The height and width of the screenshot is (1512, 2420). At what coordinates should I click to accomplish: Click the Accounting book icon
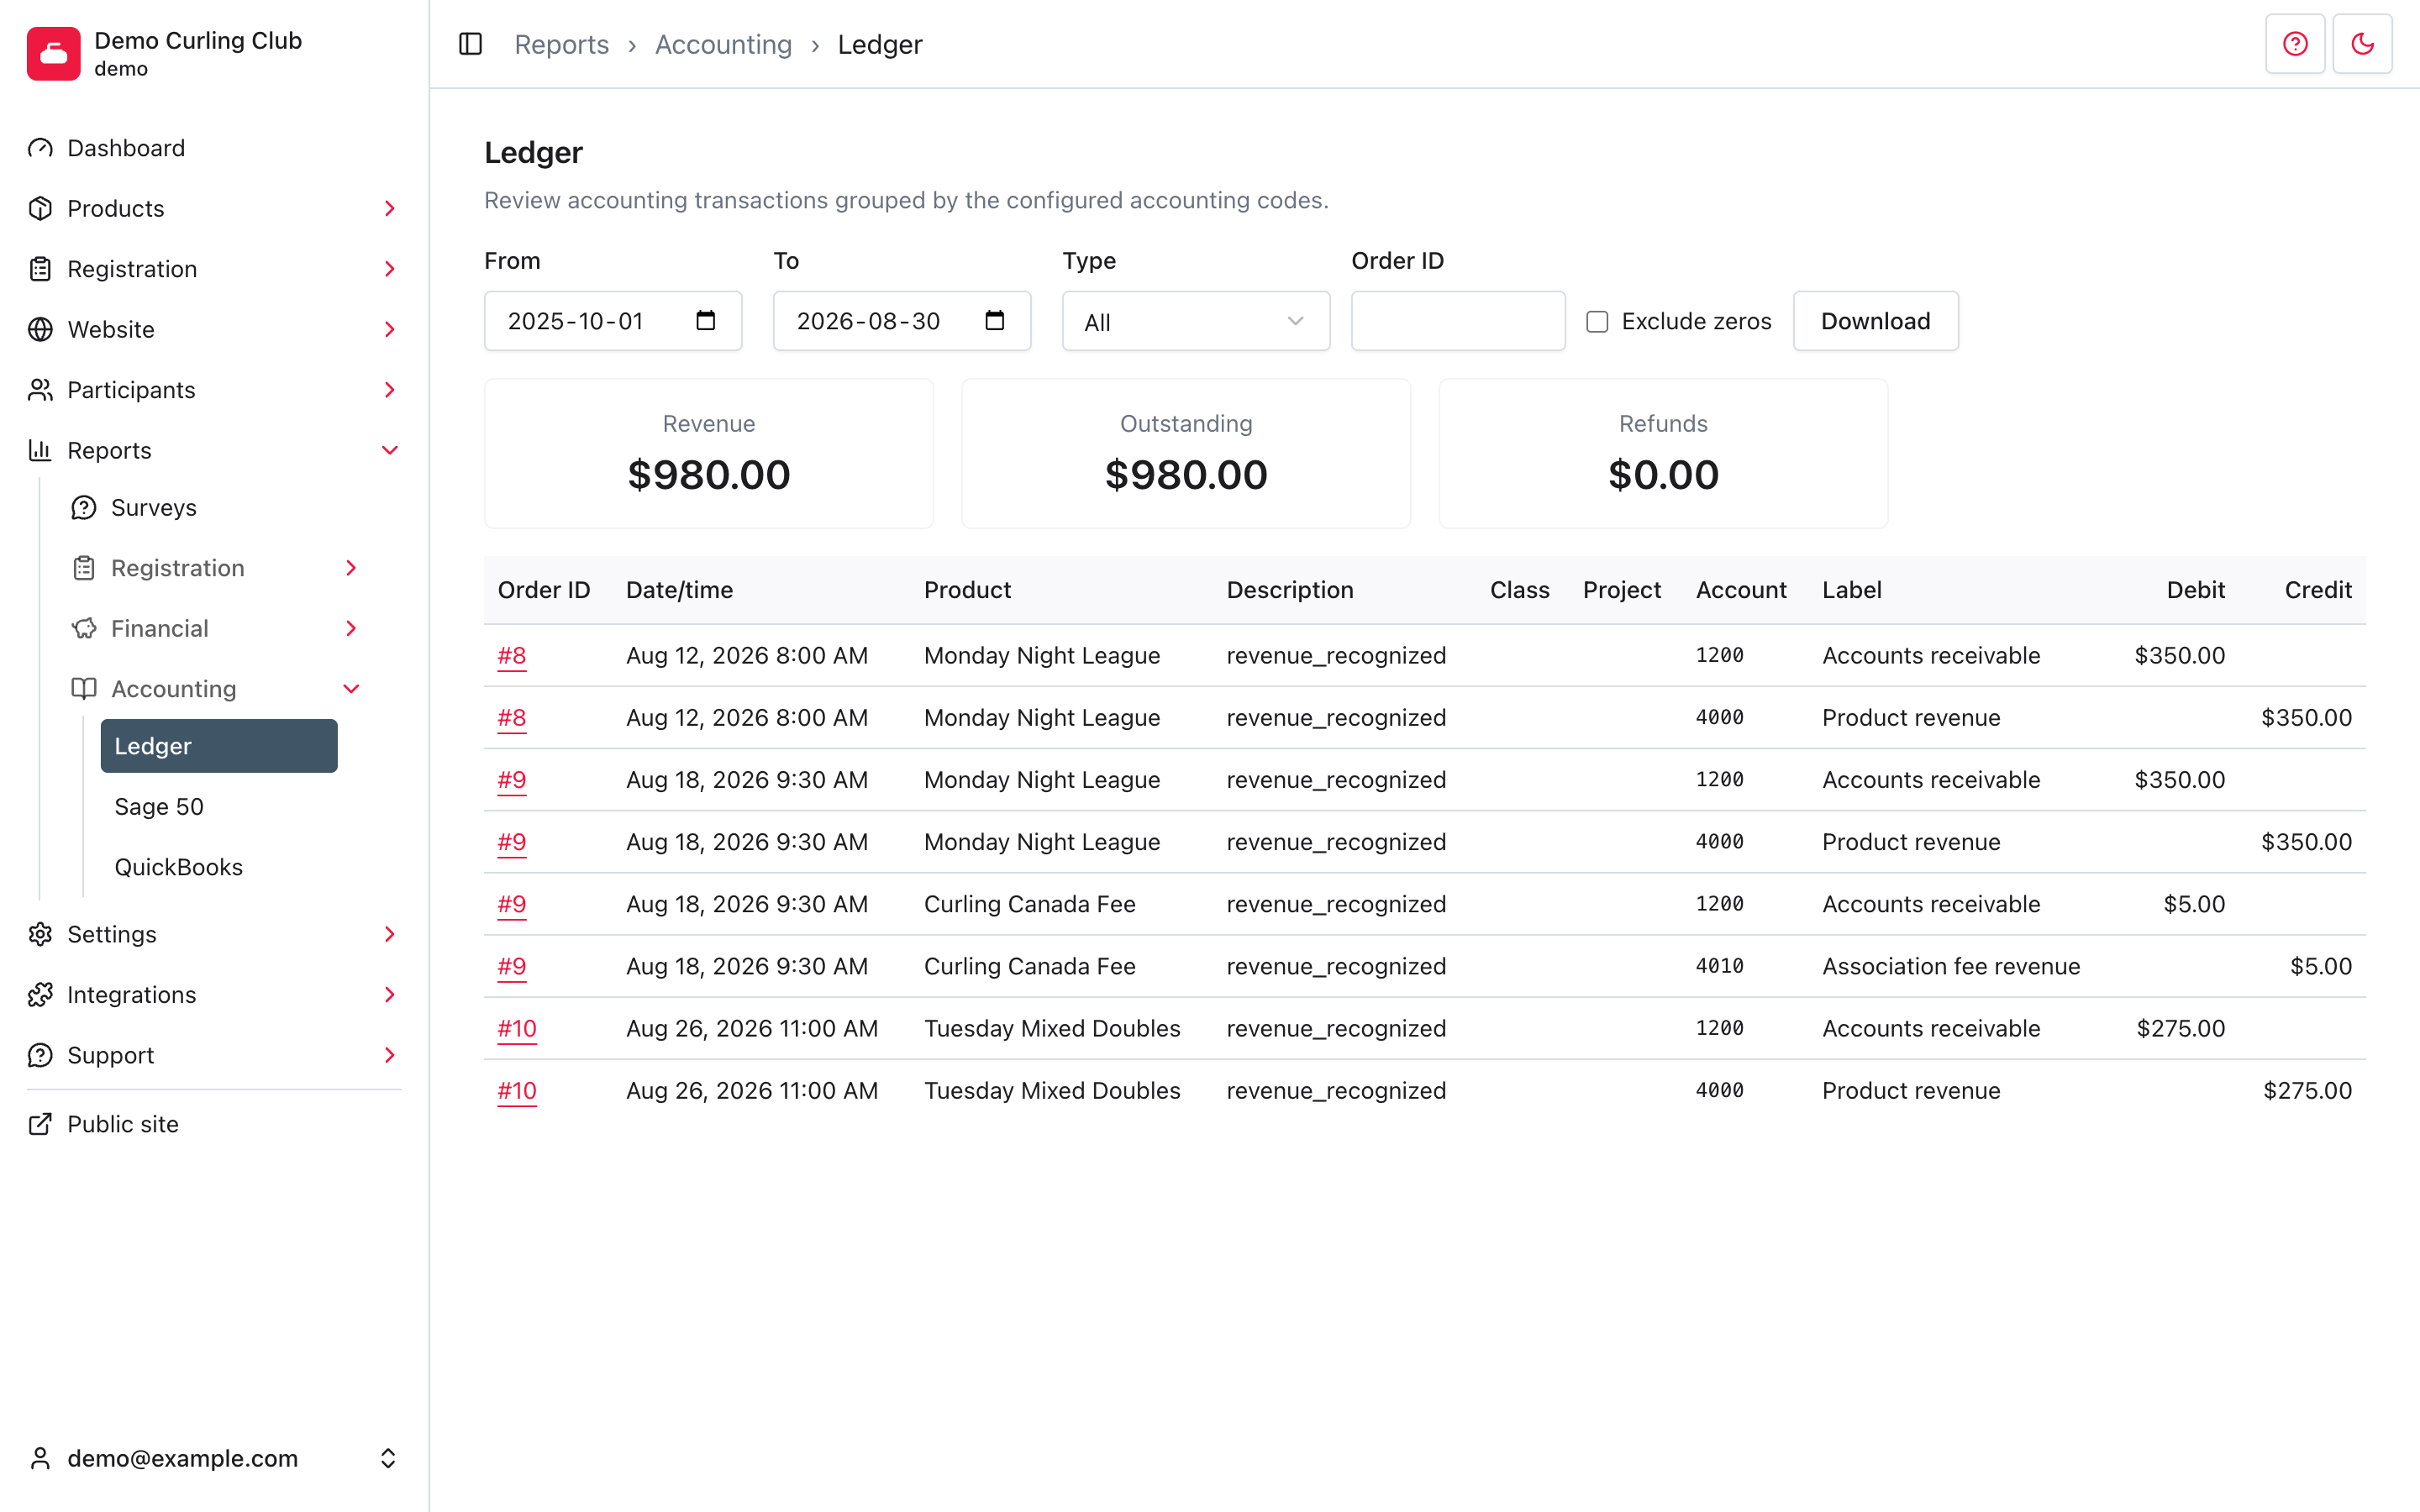click(x=84, y=689)
